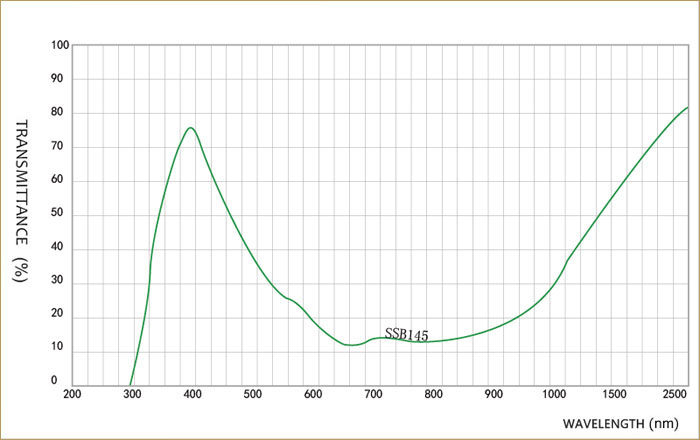
Task: Click the 100 label on the y-axis
Action: point(59,46)
